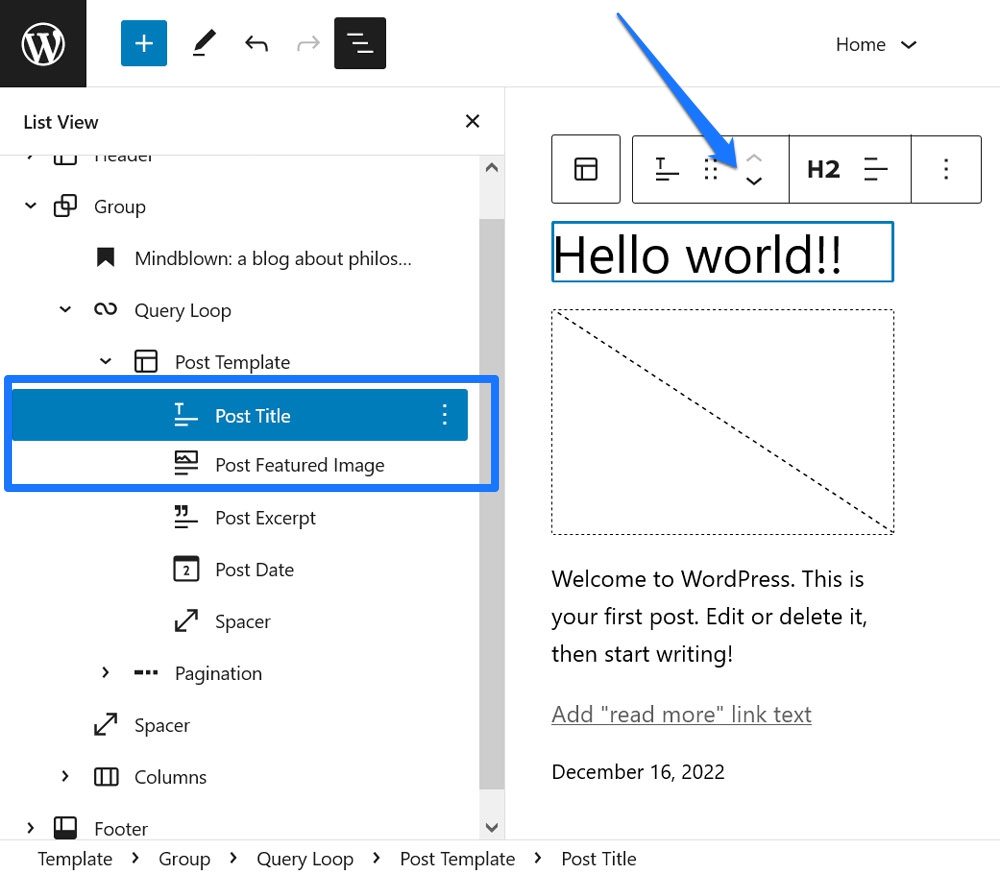Click Add "read more" link text
This screenshot has width=1000, height=874.
click(681, 714)
